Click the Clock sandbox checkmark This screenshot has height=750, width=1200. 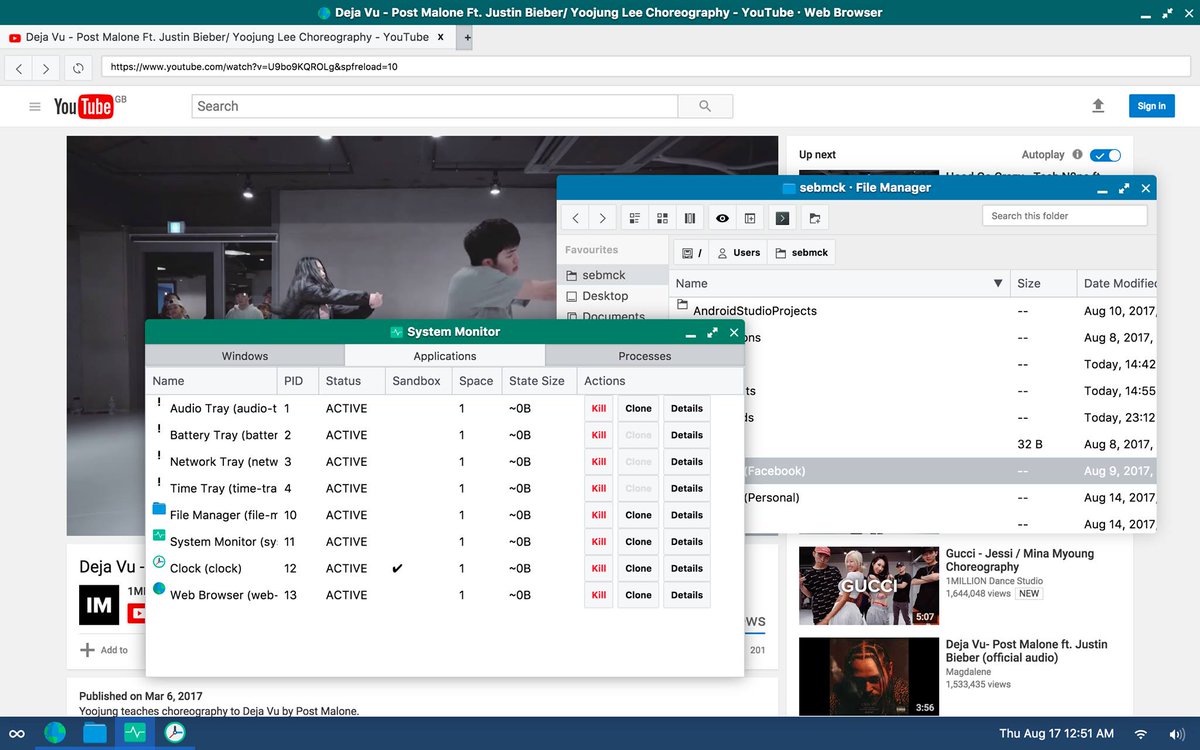click(x=397, y=568)
